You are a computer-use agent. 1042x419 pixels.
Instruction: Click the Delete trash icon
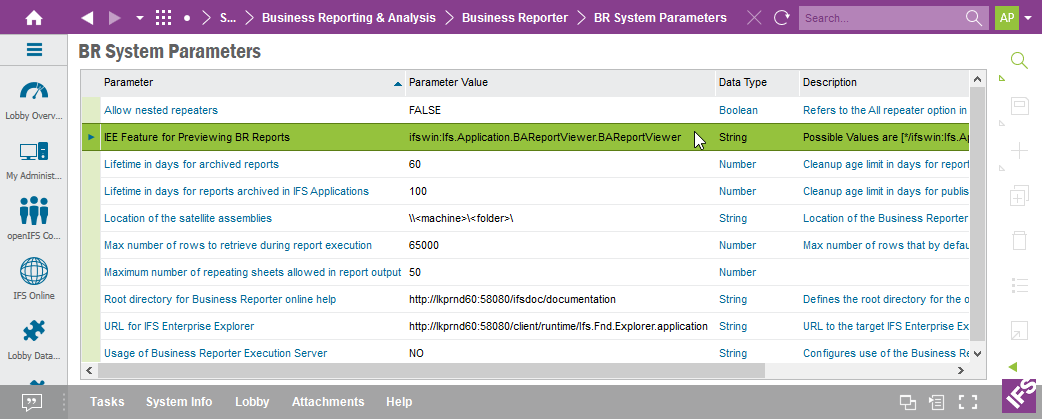coord(1019,240)
